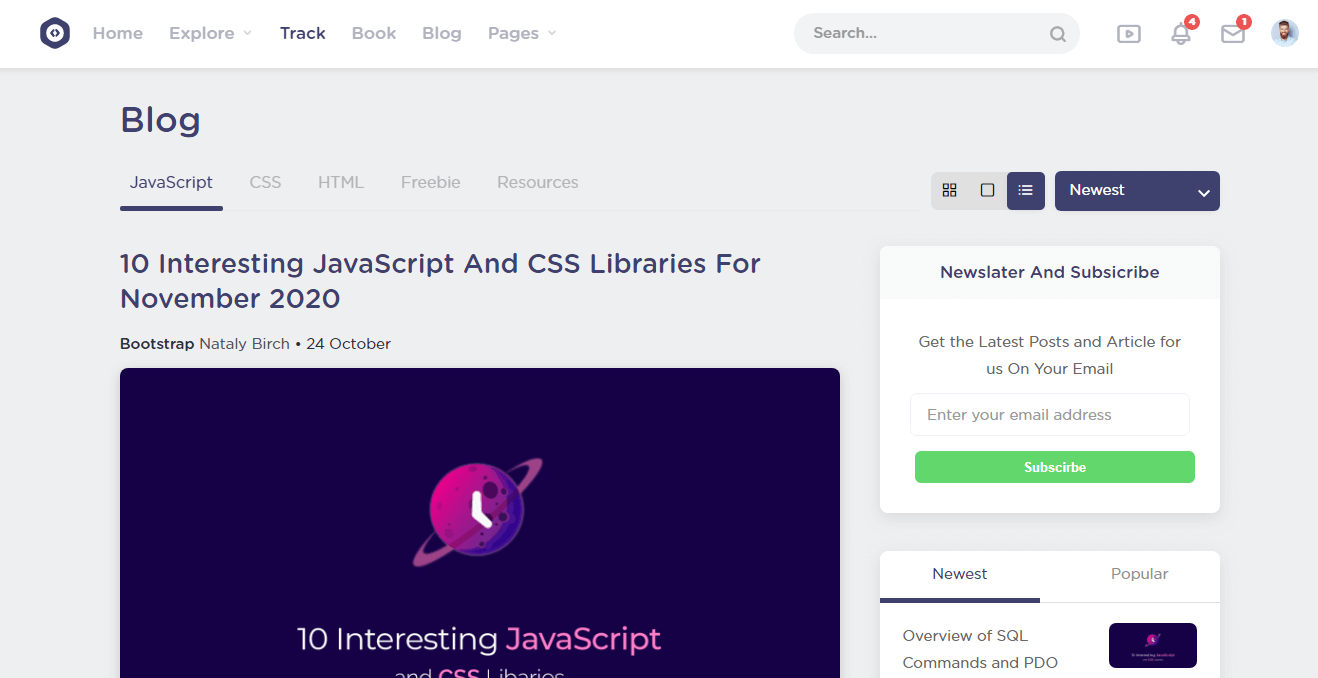Open the Newest sort dropdown
Image resolution: width=1318 pixels, height=678 pixels.
click(x=1136, y=191)
